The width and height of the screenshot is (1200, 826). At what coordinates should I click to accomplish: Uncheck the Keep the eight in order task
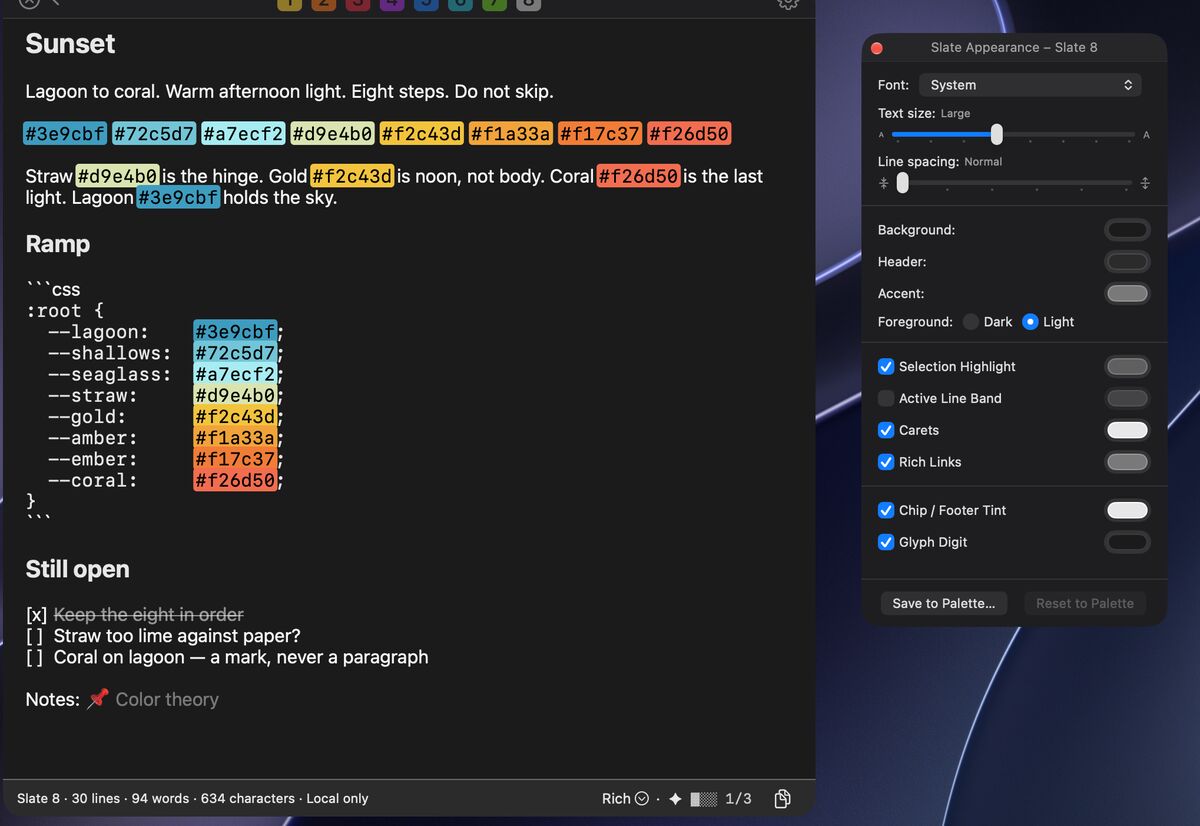point(36,615)
